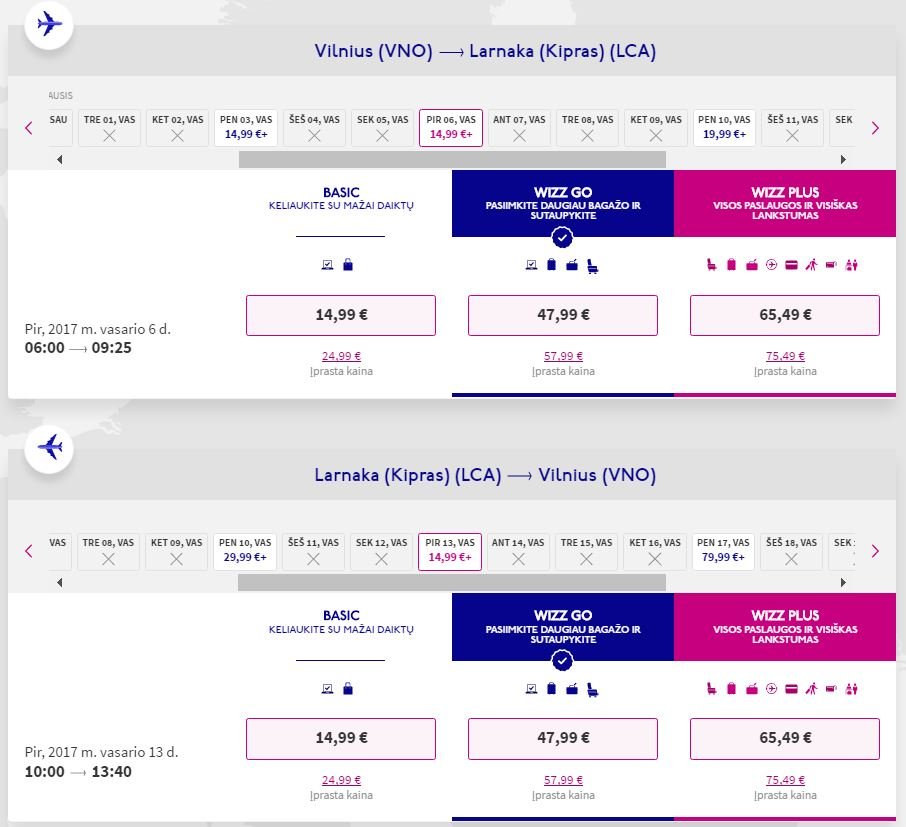Image resolution: width=906 pixels, height=827 pixels.
Task: Choose return WIZZ Plus fare 65,49 €
Action: [785, 738]
